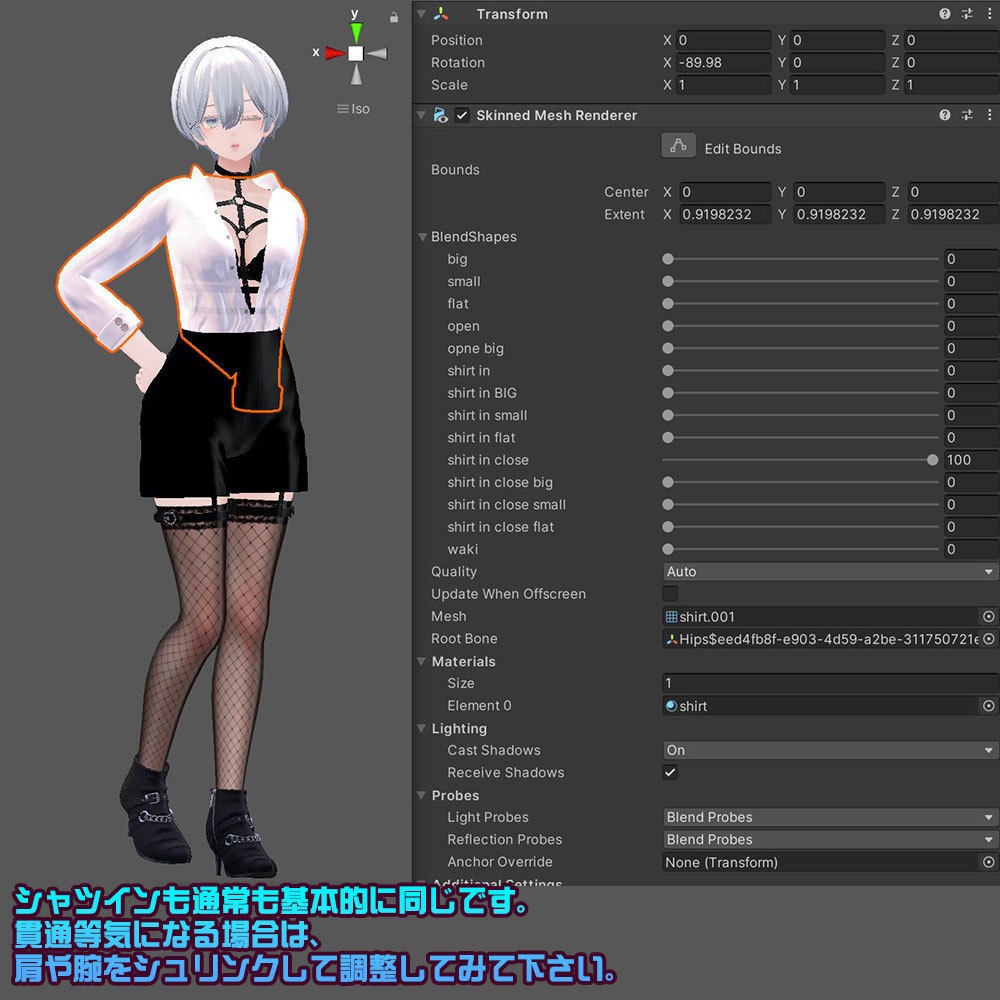Image resolution: width=1000 pixels, height=1000 pixels.
Task: Uncheck Receive Shadows checkbox
Action: click(670, 772)
